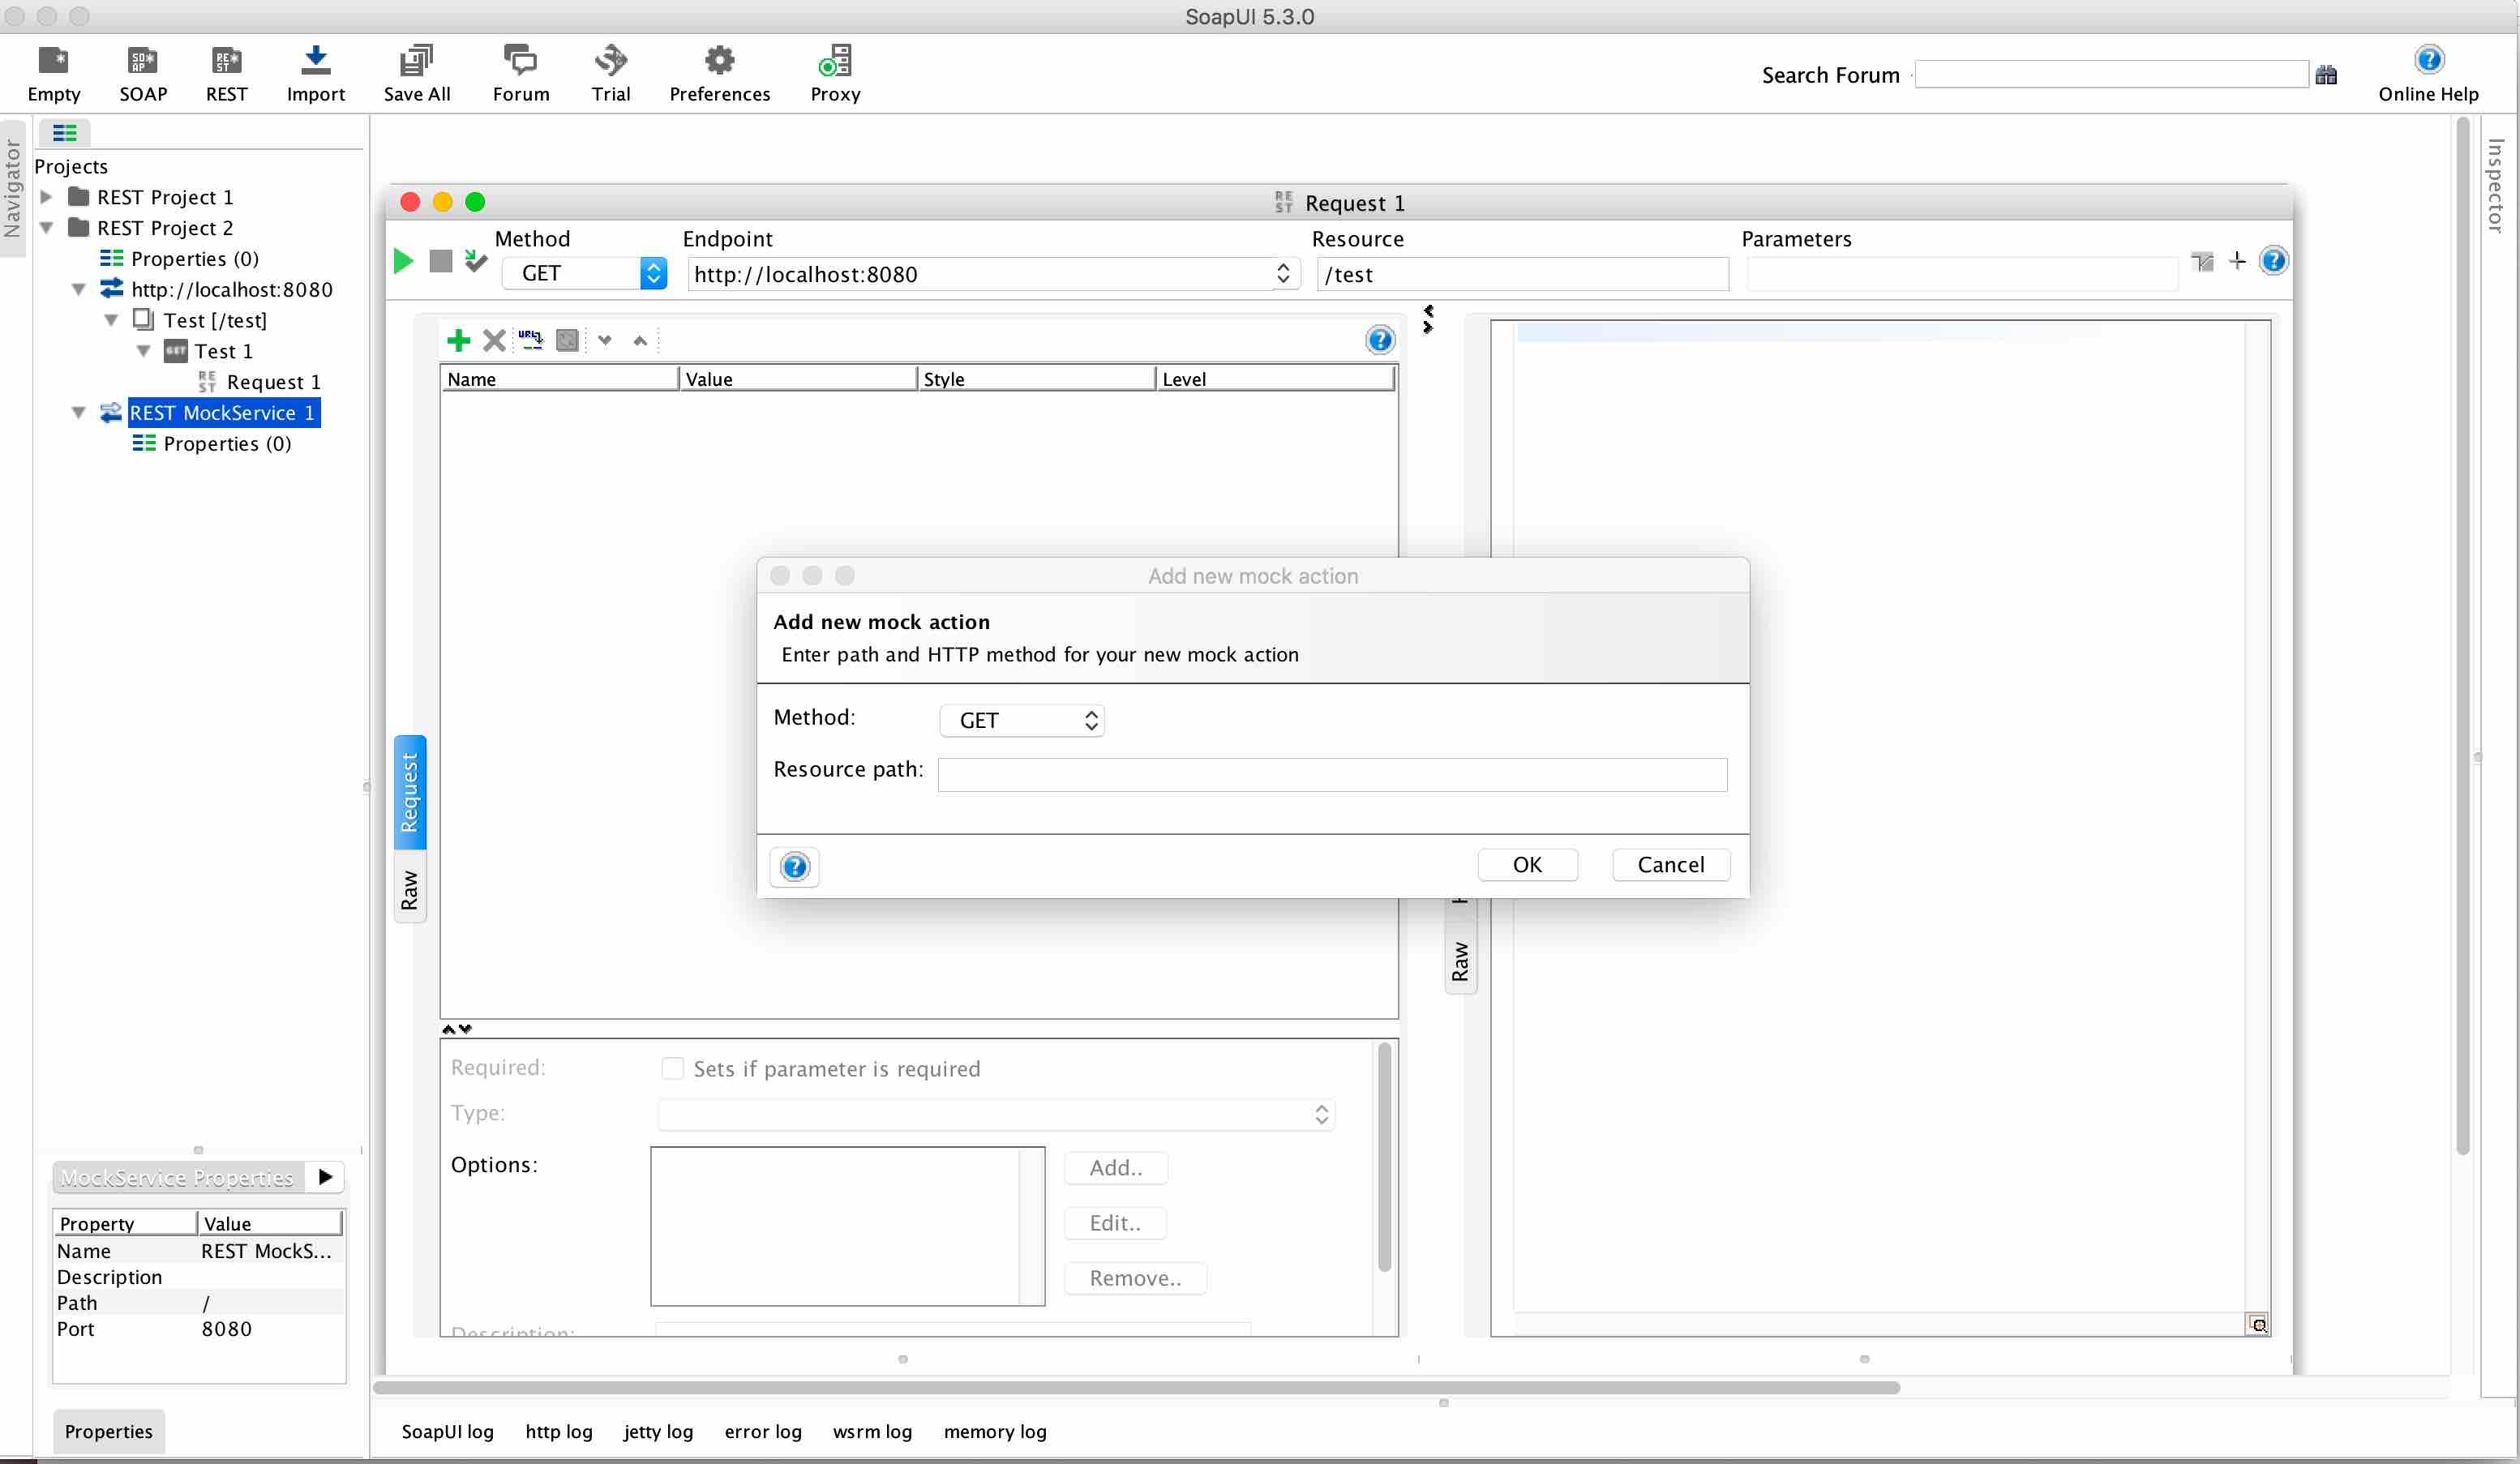The width and height of the screenshot is (2520, 1464).
Task: Open the wsrm log tab
Action: [872, 1432]
